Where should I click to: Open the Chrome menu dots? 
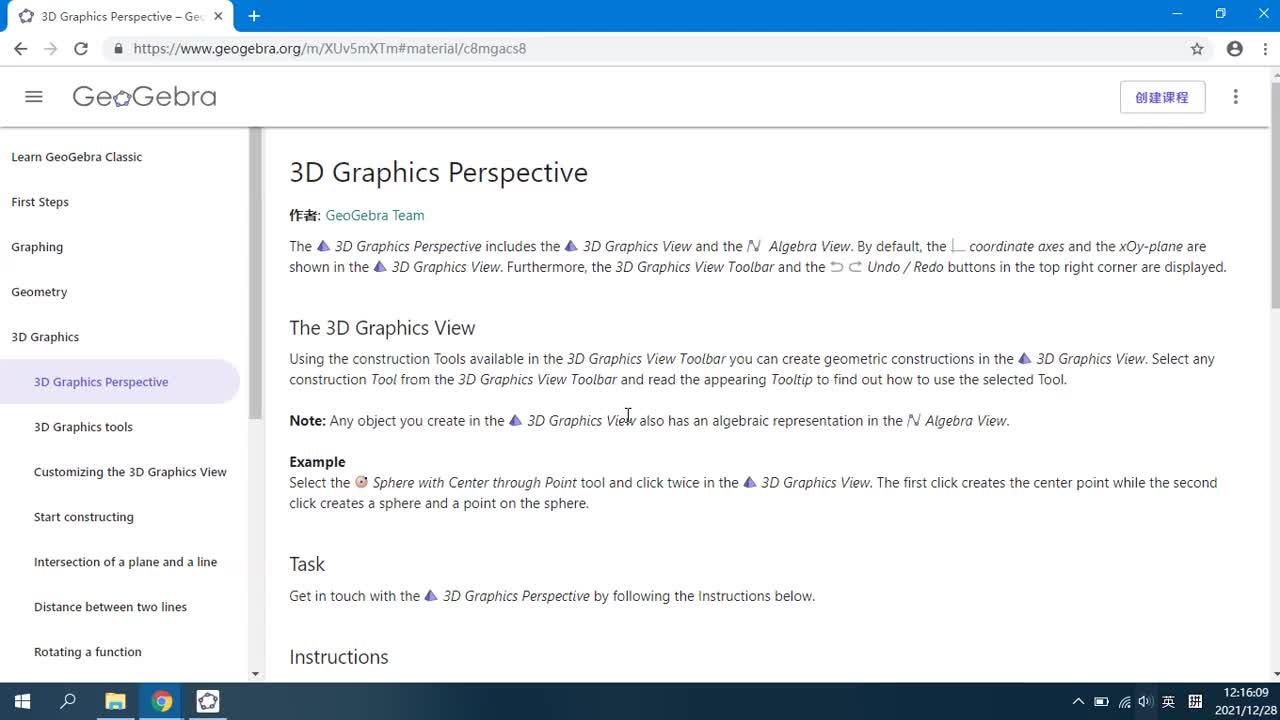pos(1265,48)
